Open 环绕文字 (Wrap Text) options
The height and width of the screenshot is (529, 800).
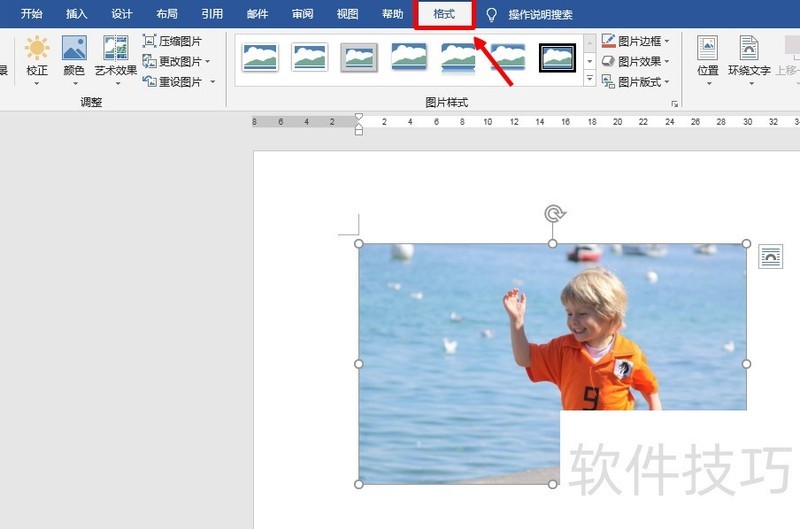click(x=749, y=58)
